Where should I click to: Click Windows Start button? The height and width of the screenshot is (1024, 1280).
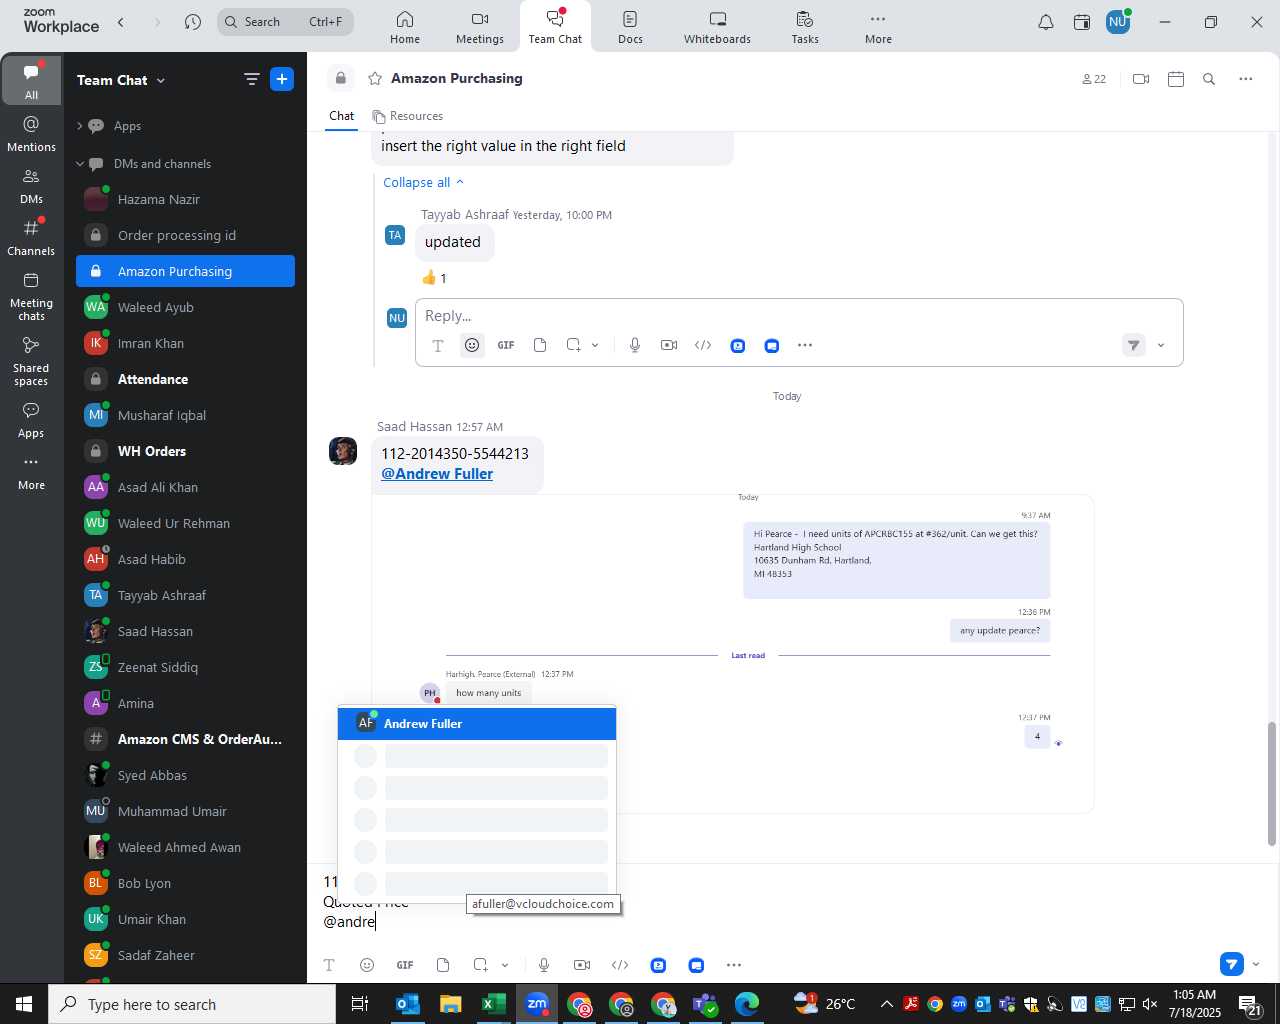tap(24, 1004)
